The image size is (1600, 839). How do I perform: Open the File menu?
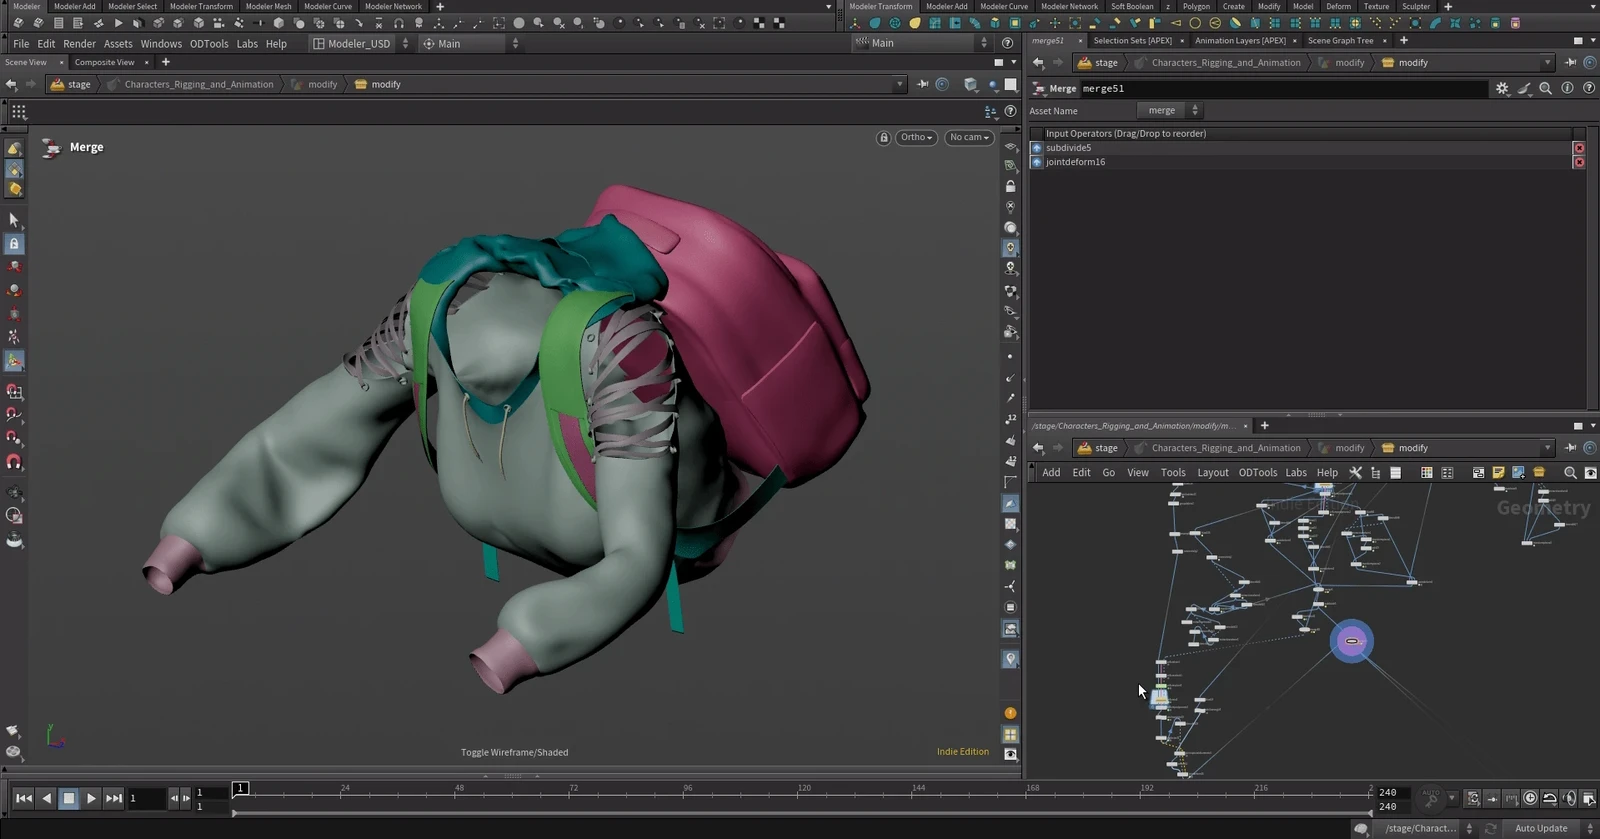tap(21, 44)
